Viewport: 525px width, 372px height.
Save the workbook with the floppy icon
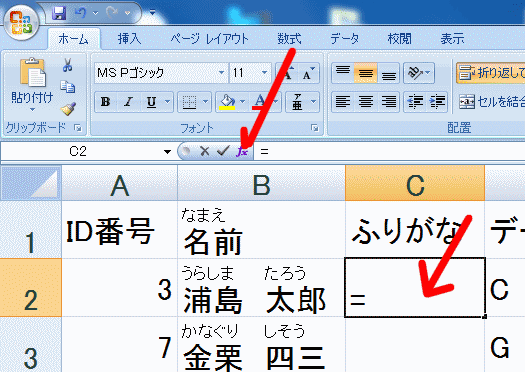coord(59,13)
